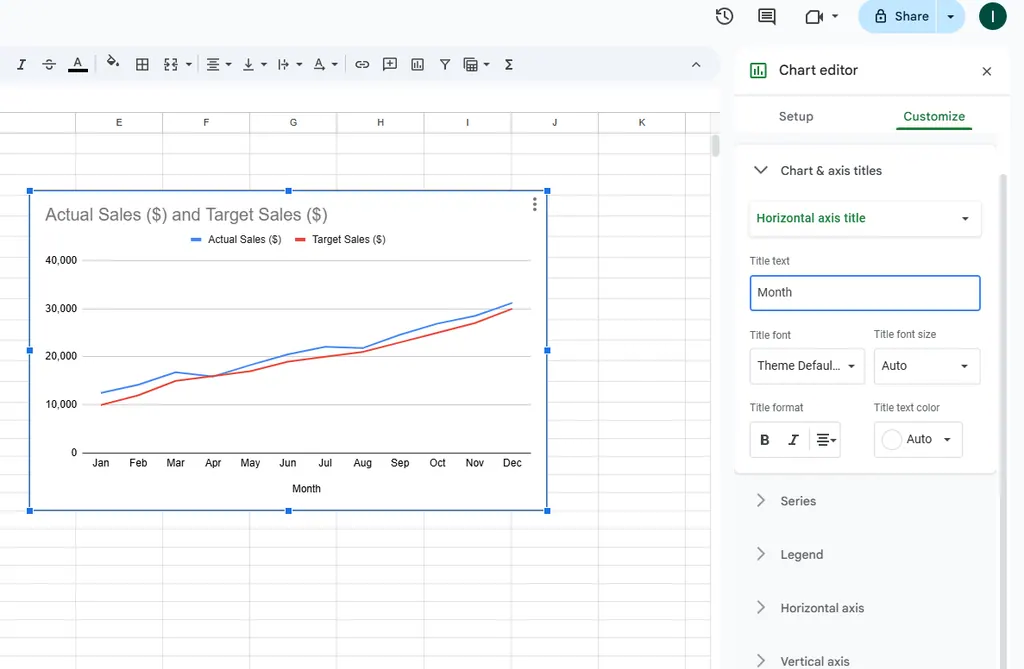
Task: Create a filter with funnel icon
Action: click(x=445, y=65)
